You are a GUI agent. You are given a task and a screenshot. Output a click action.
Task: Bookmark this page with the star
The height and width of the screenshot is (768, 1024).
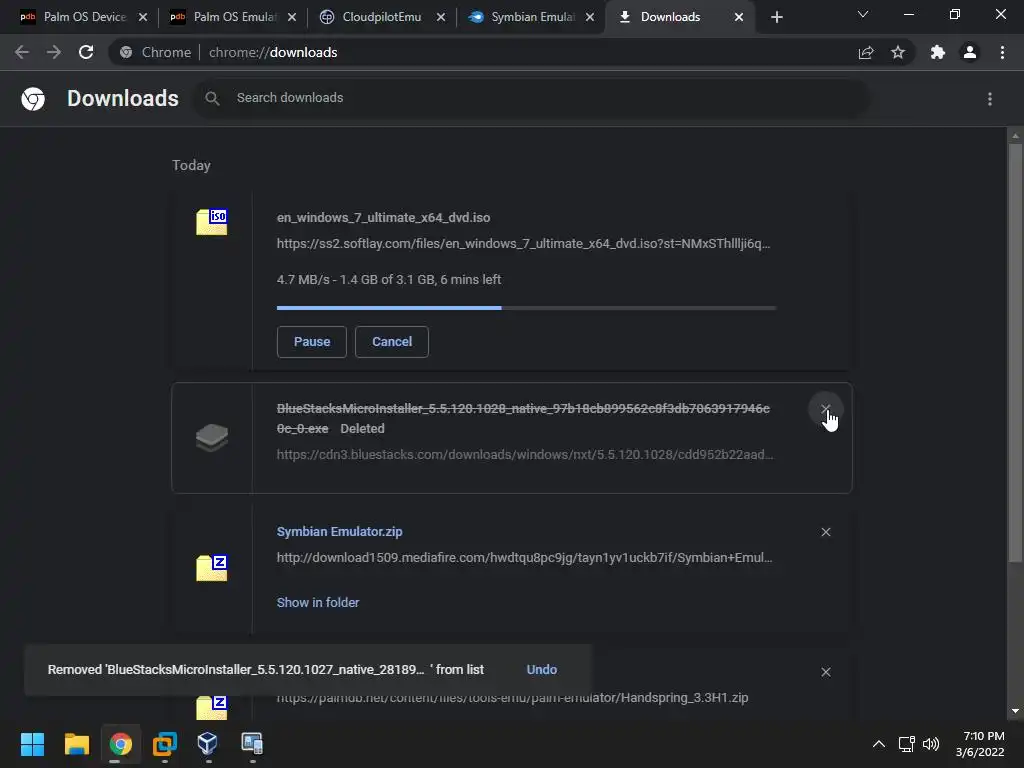(x=898, y=52)
